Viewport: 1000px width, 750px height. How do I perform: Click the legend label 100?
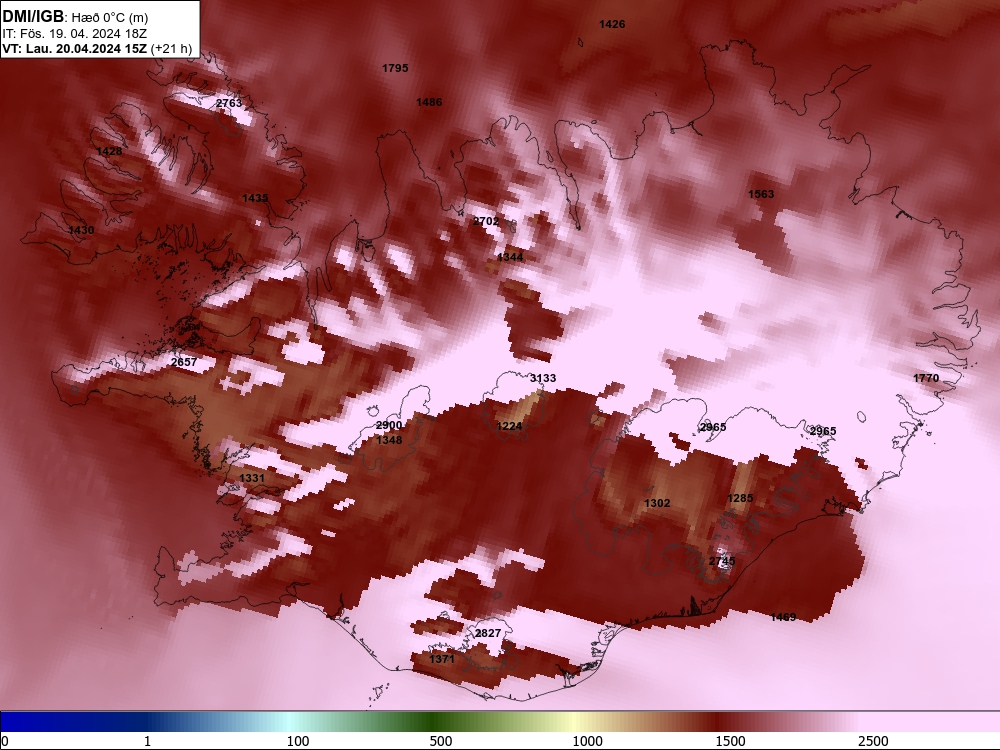298,741
